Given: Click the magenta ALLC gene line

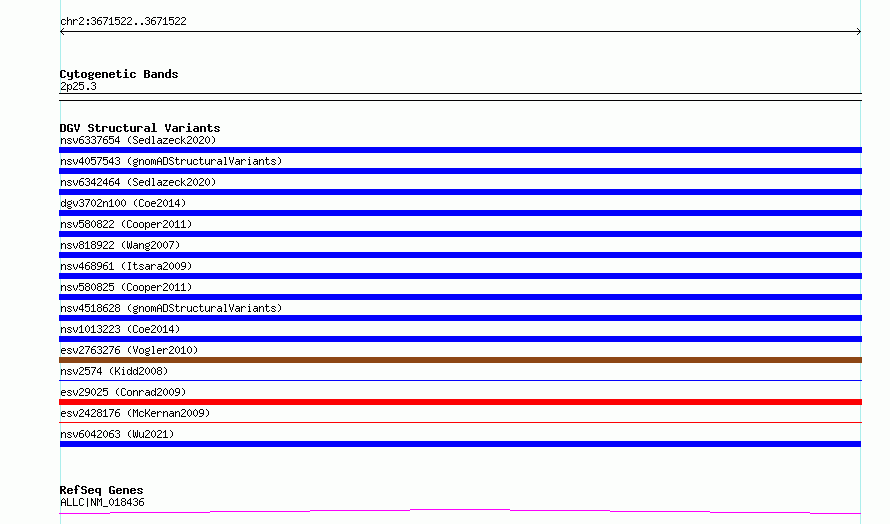Looking at the screenshot, I should (460, 511).
